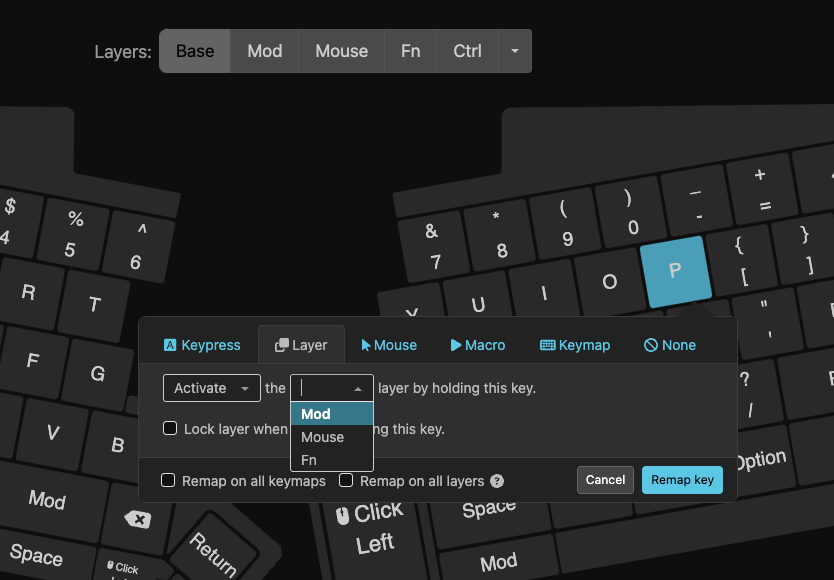Open the Activate mode dropdown
Image resolution: width=834 pixels, height=580 pixels.
click(211, 389)
